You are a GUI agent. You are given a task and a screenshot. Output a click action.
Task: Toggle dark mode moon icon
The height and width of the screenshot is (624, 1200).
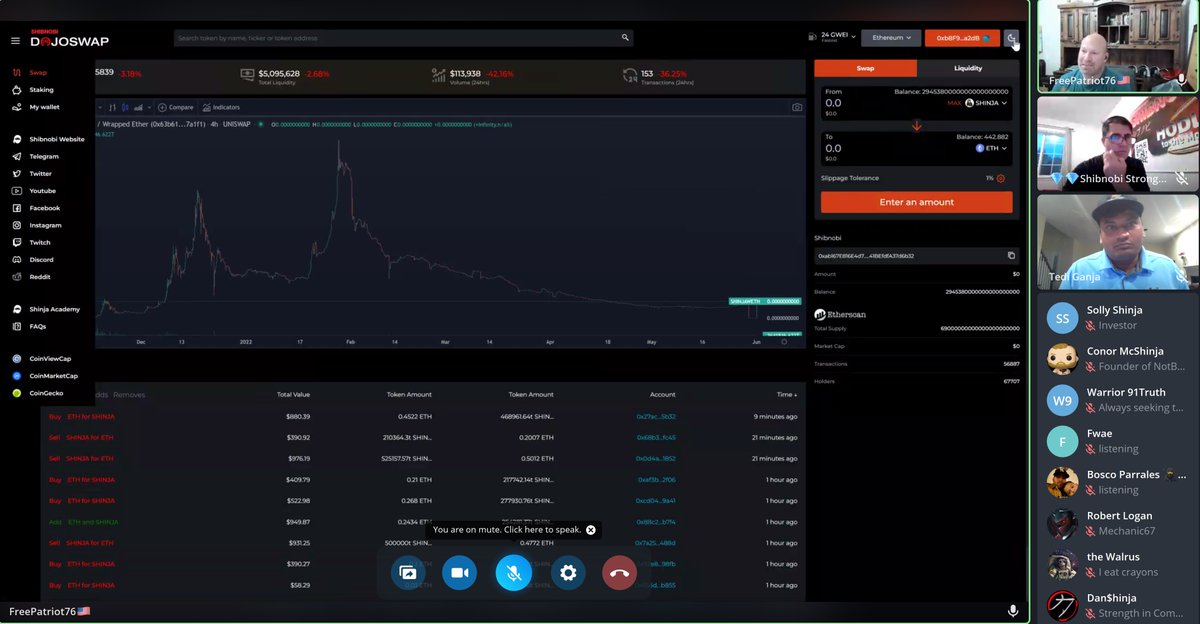(1011, 38)
